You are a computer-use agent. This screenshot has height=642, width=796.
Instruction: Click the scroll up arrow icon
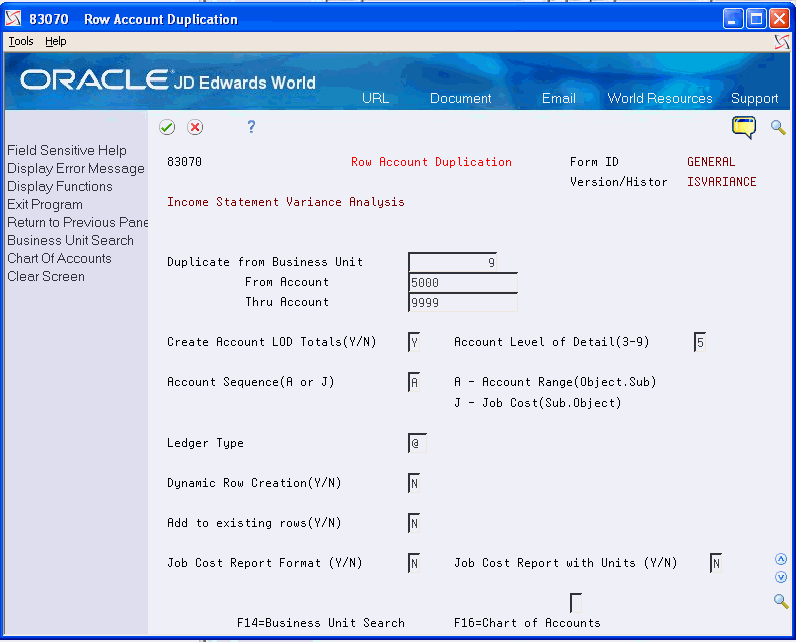[x=781, y=559]
